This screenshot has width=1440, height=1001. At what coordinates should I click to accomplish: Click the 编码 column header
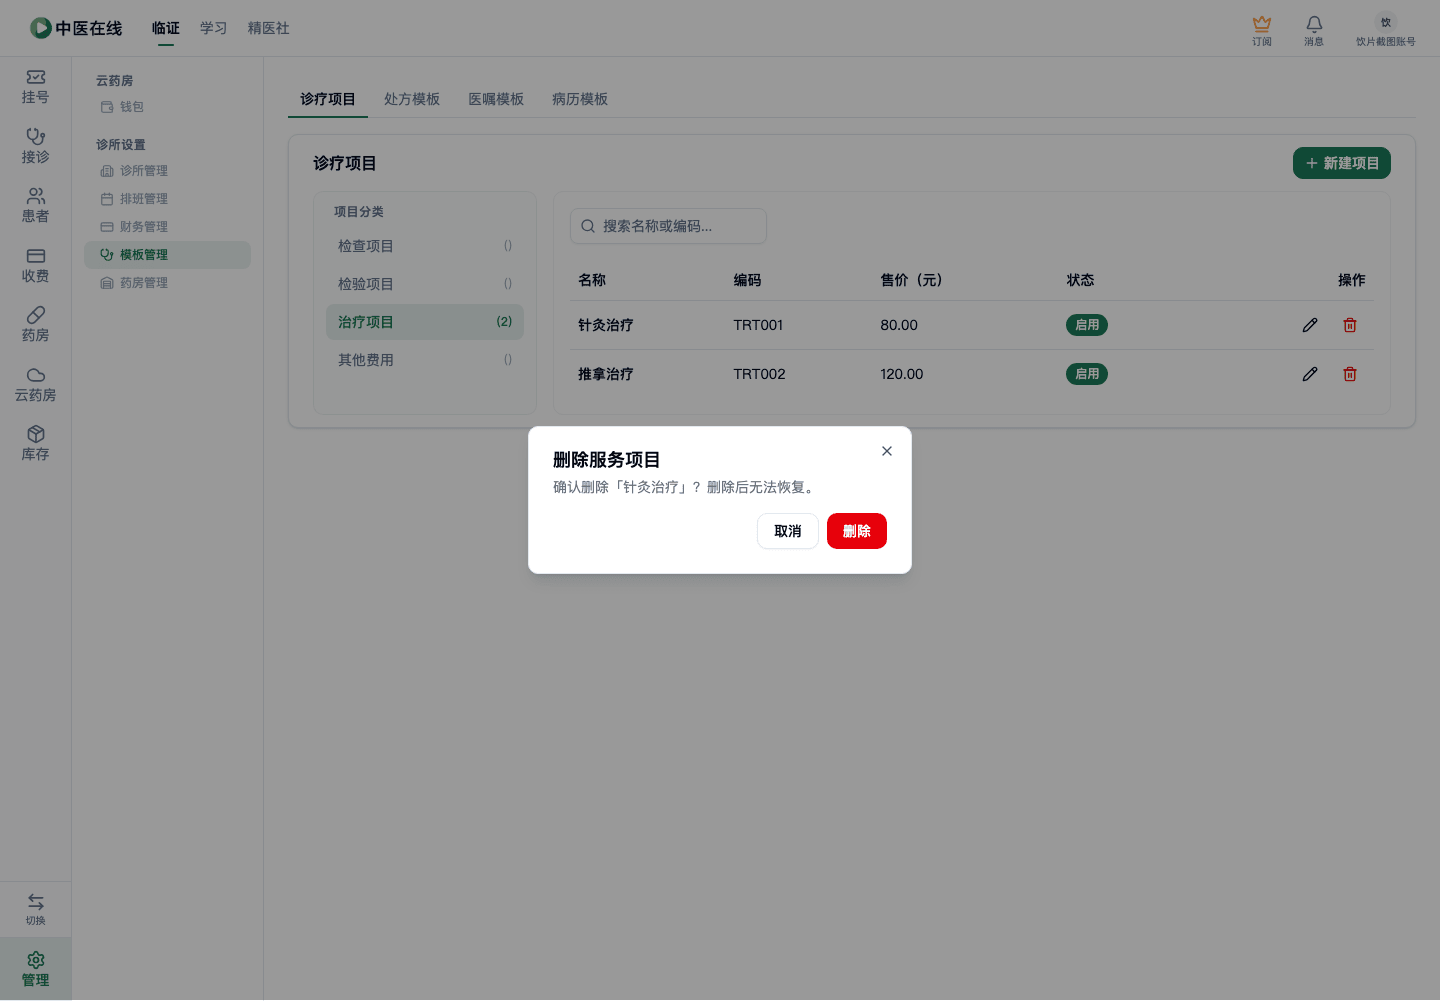(747, 280)
